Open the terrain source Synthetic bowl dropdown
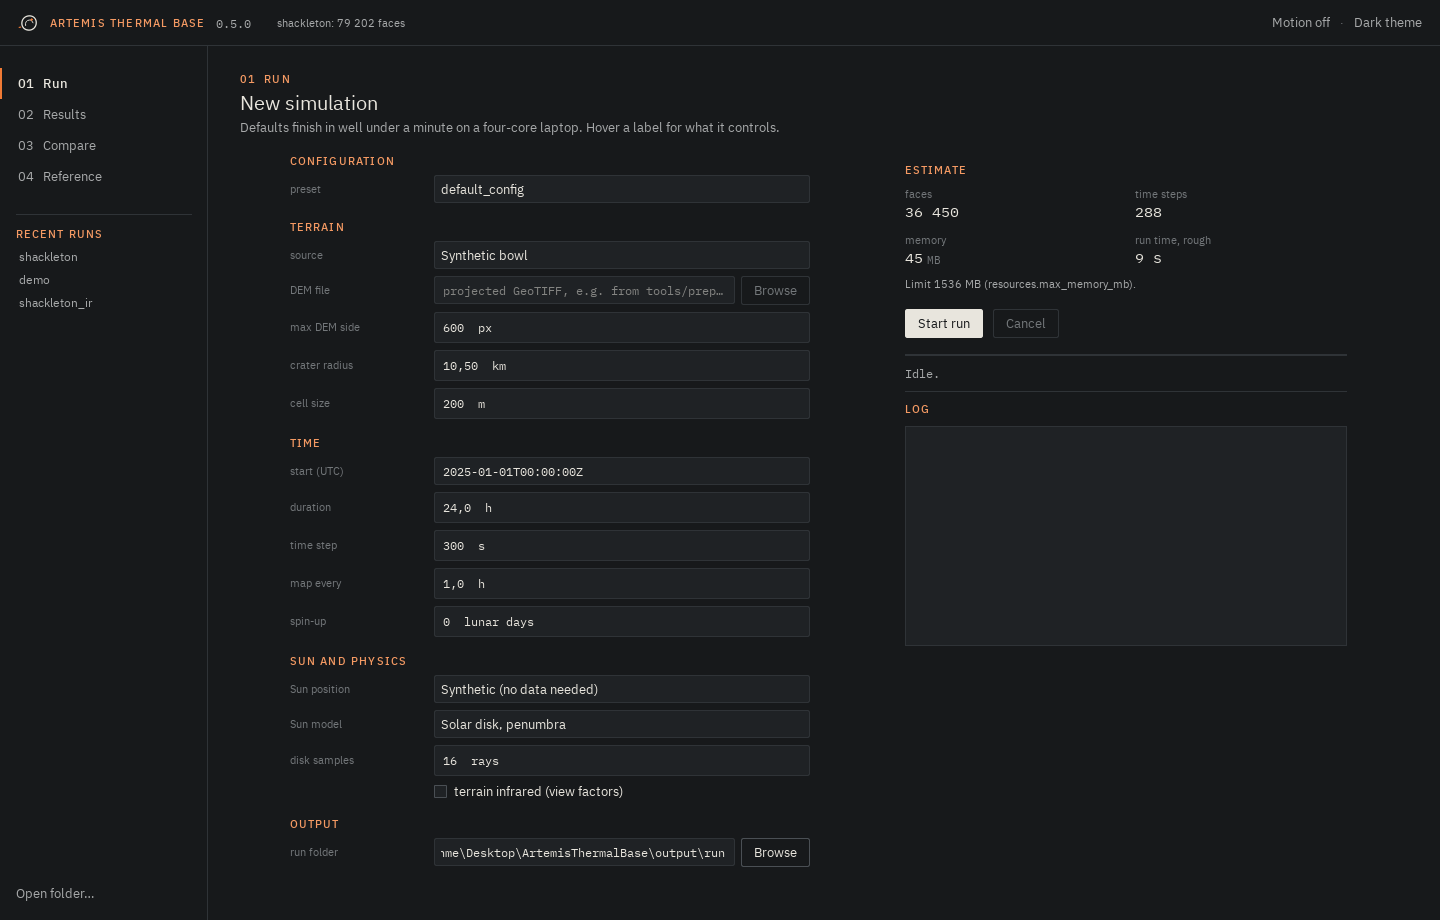The width and height of the screenshot is (1440, 920). click(622, 255)
